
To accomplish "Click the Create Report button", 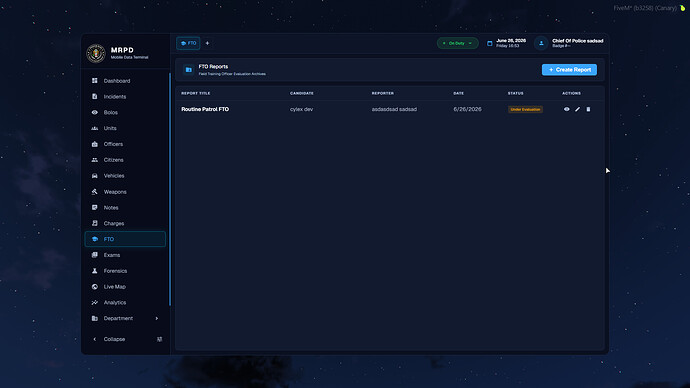I will point(569,70).
